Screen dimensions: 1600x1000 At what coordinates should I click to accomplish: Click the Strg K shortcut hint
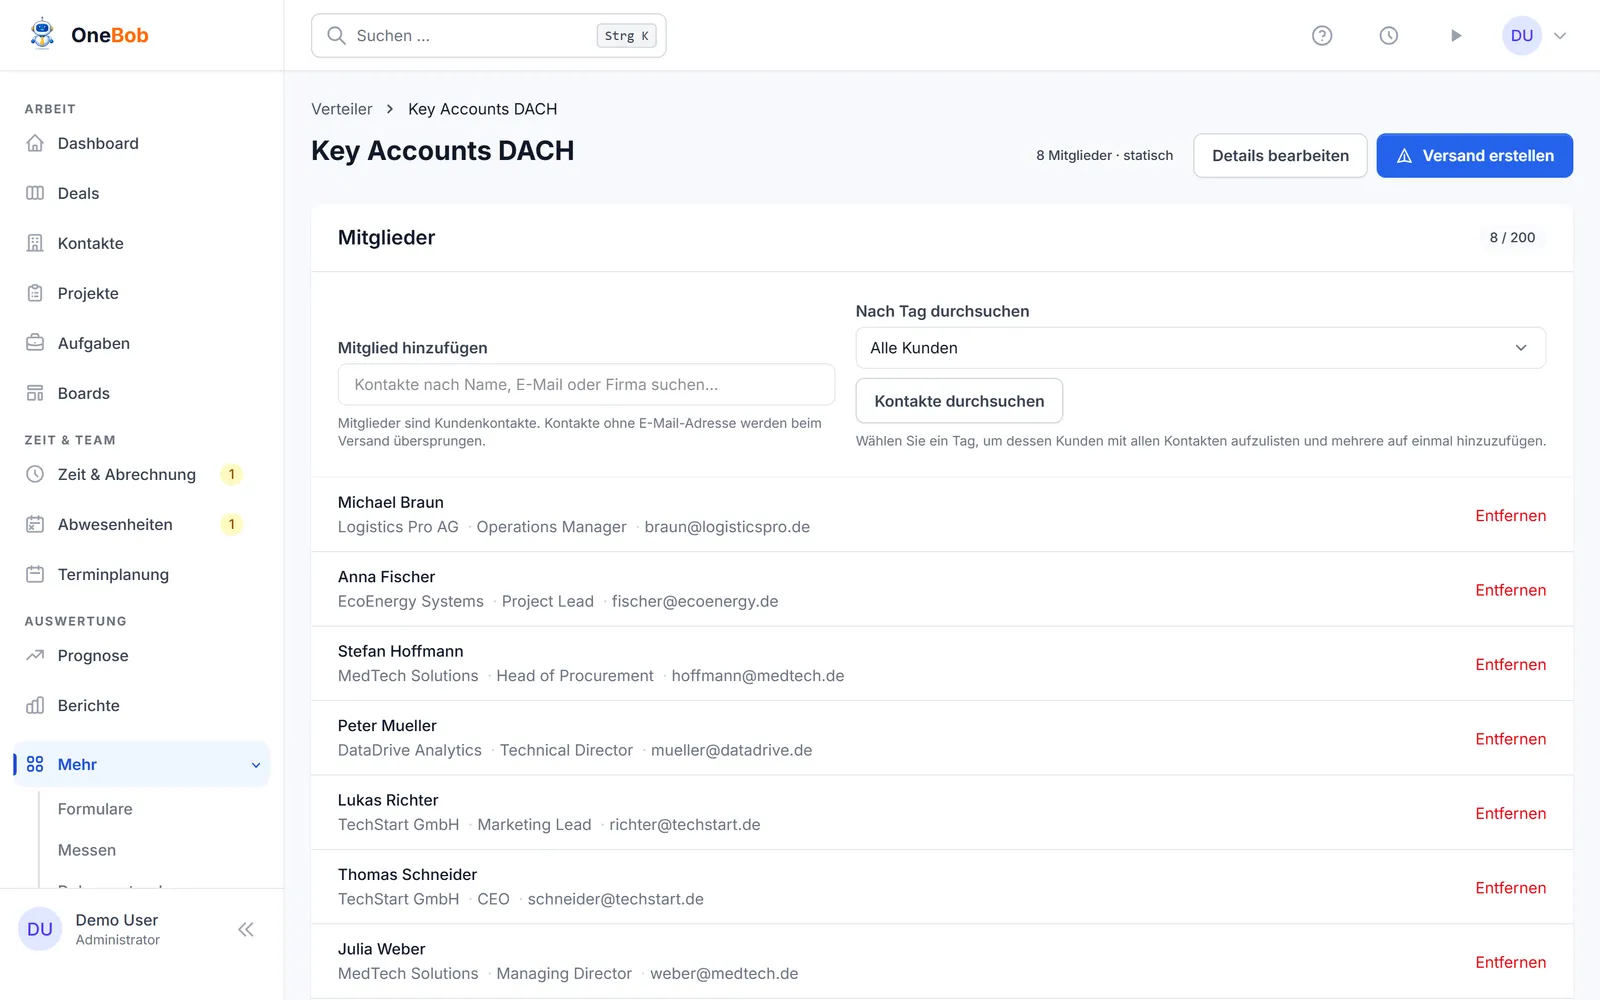[x=627, y=36]
